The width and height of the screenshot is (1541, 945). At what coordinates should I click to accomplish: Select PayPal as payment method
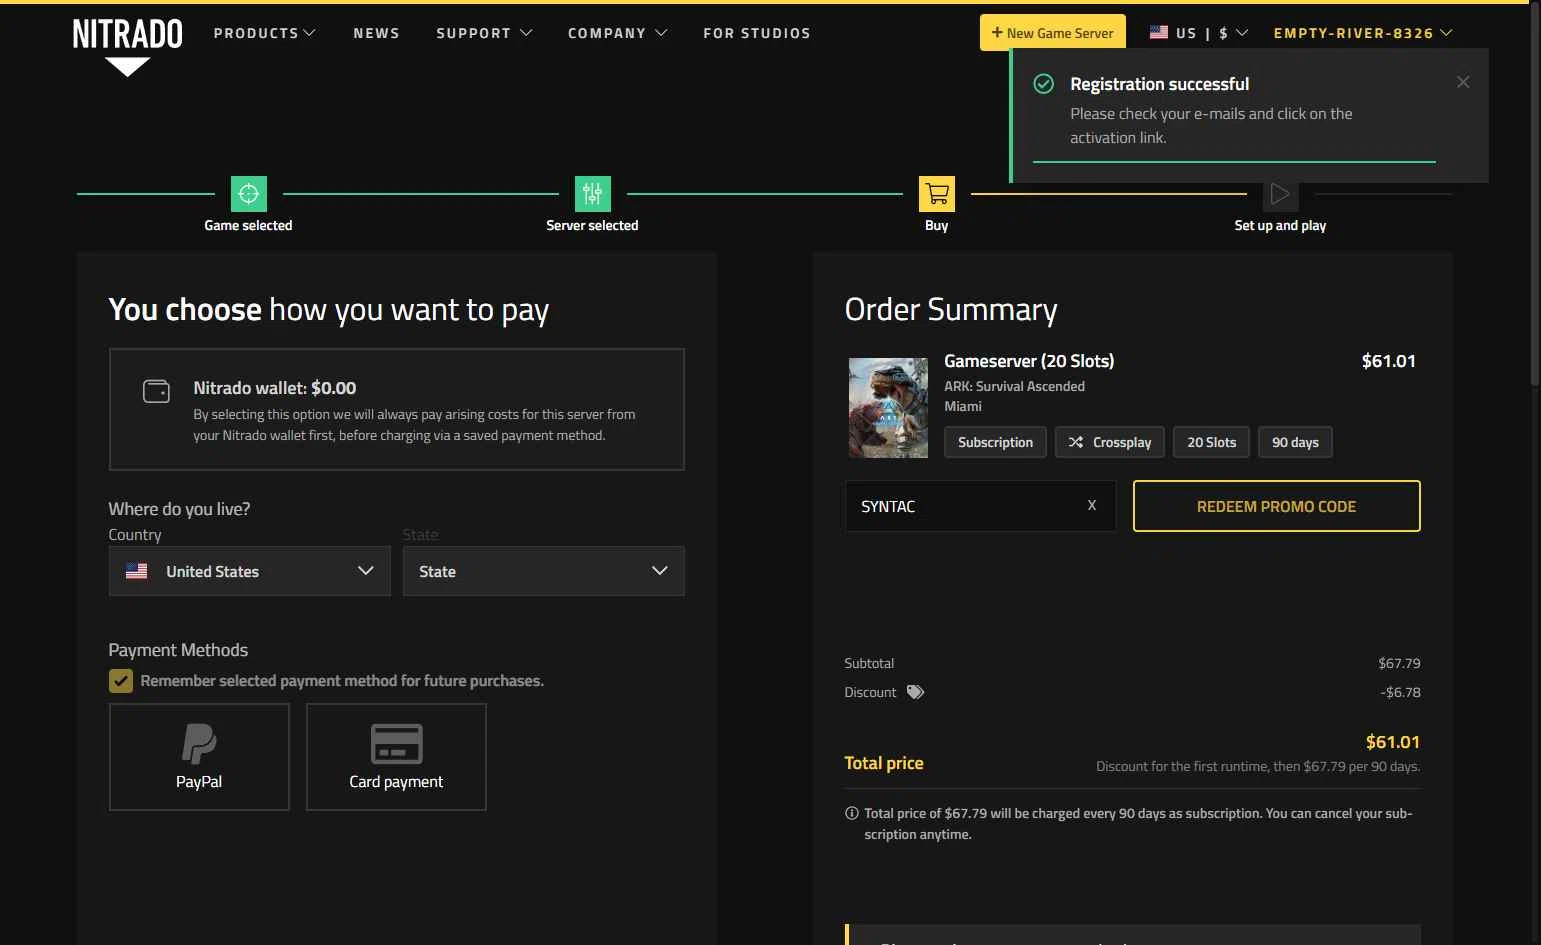(x=199, y=757)
